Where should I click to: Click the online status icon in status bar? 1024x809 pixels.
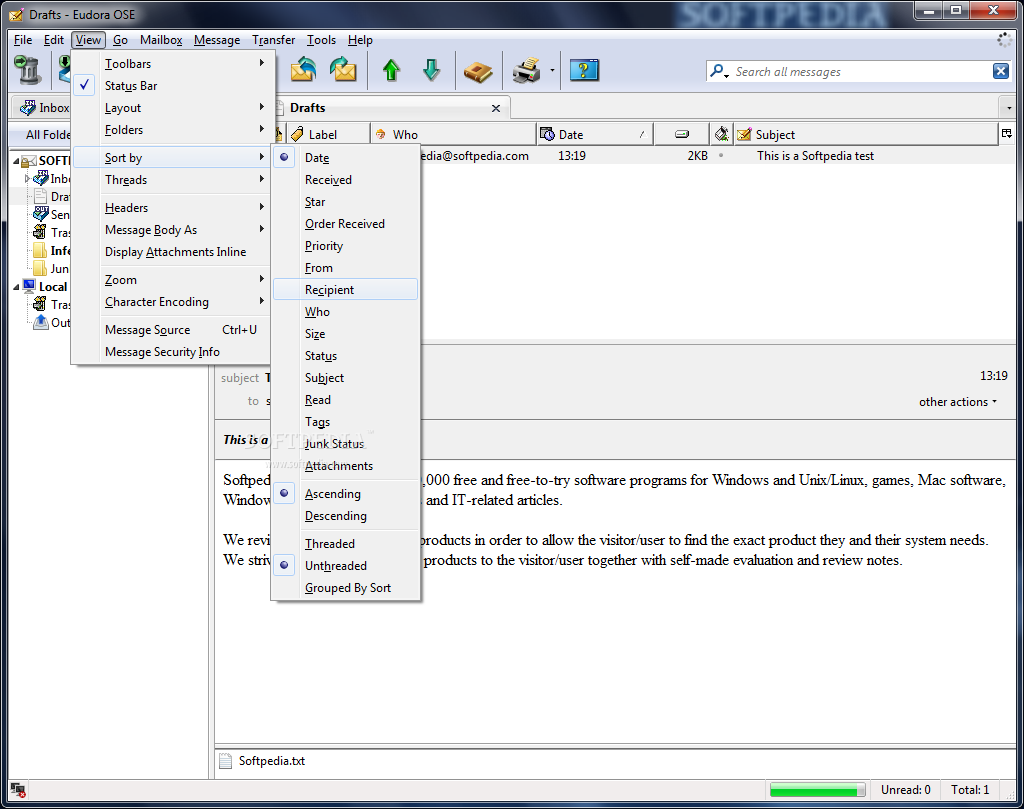(x=18, y=789)
